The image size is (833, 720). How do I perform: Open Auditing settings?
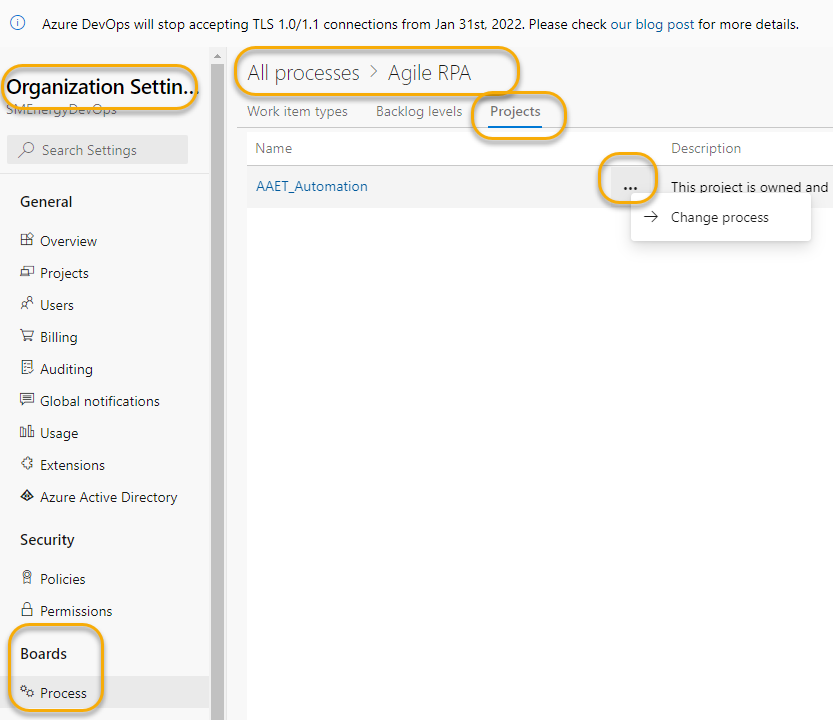click(66, 369)
